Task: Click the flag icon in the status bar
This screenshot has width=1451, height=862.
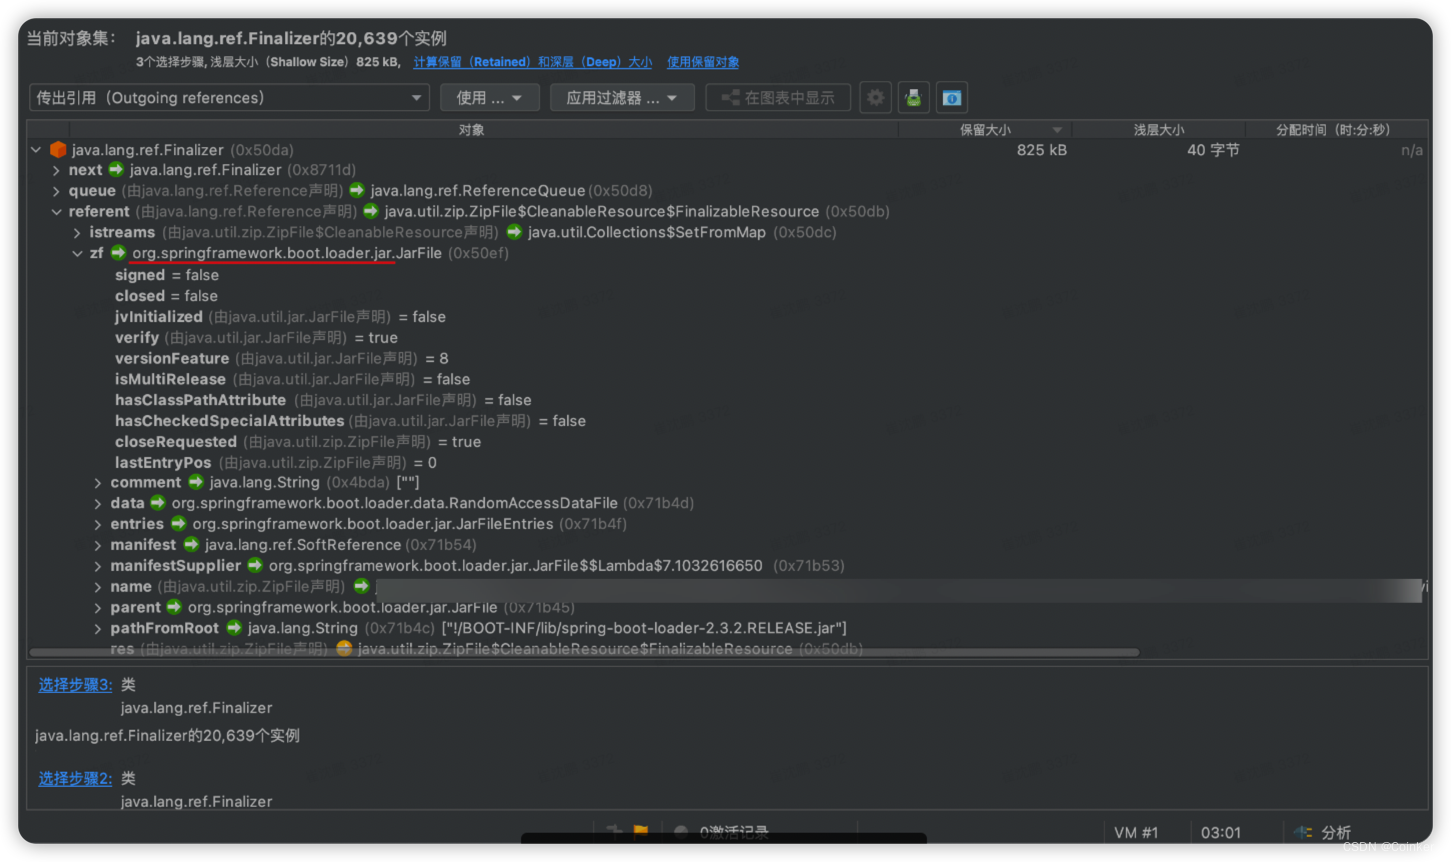Action: pos(641,831)
